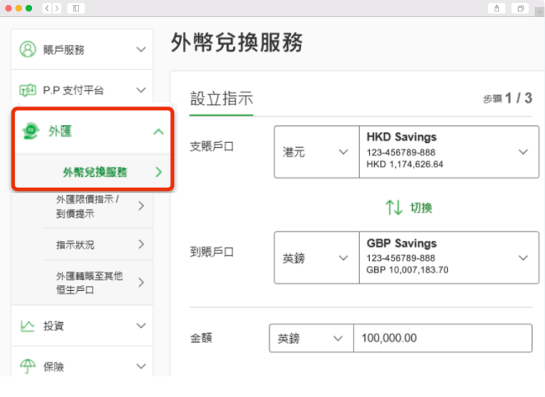545x397 pixels.
Task: Click the 保險 menu label
Action: (x=53, y=367)
